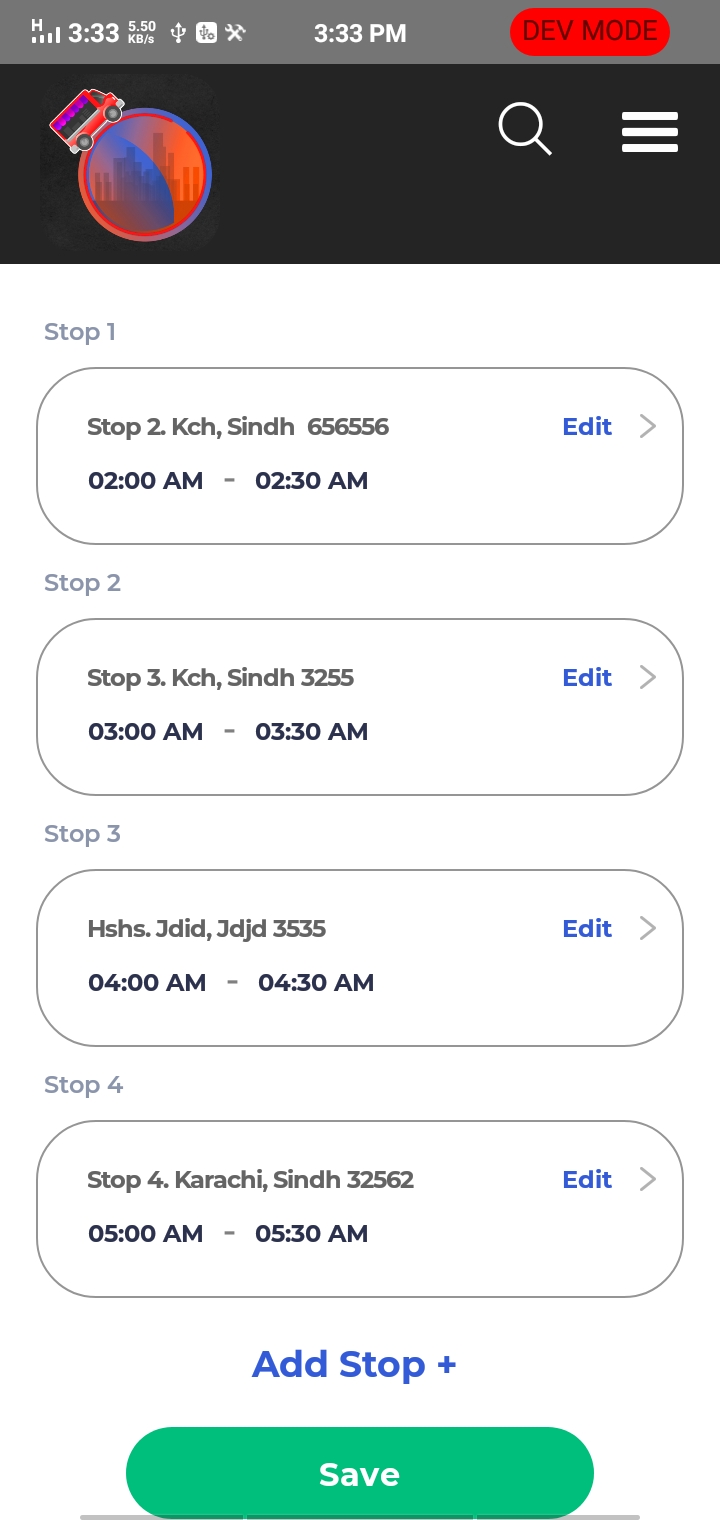
Task: Expand the Kch, Sindh 3255 stop chevron
Action: [x=648, y=678]
